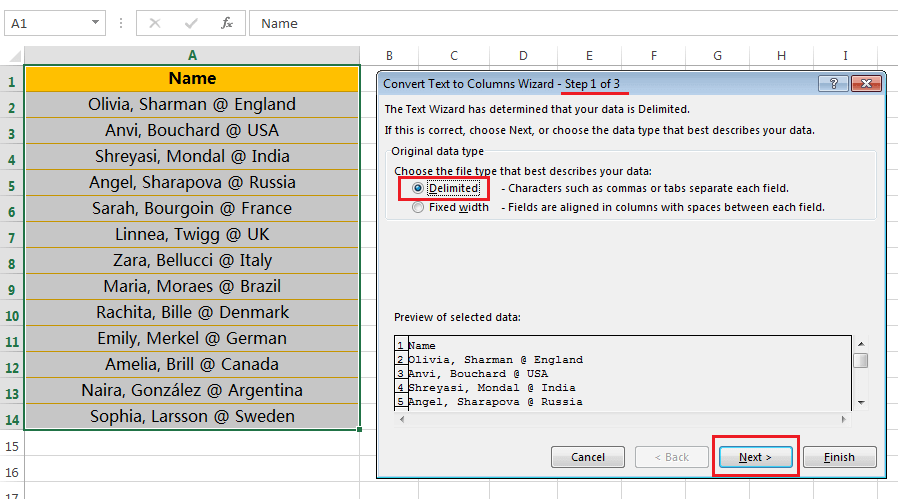Click the preview scroll up arrow

861,344
